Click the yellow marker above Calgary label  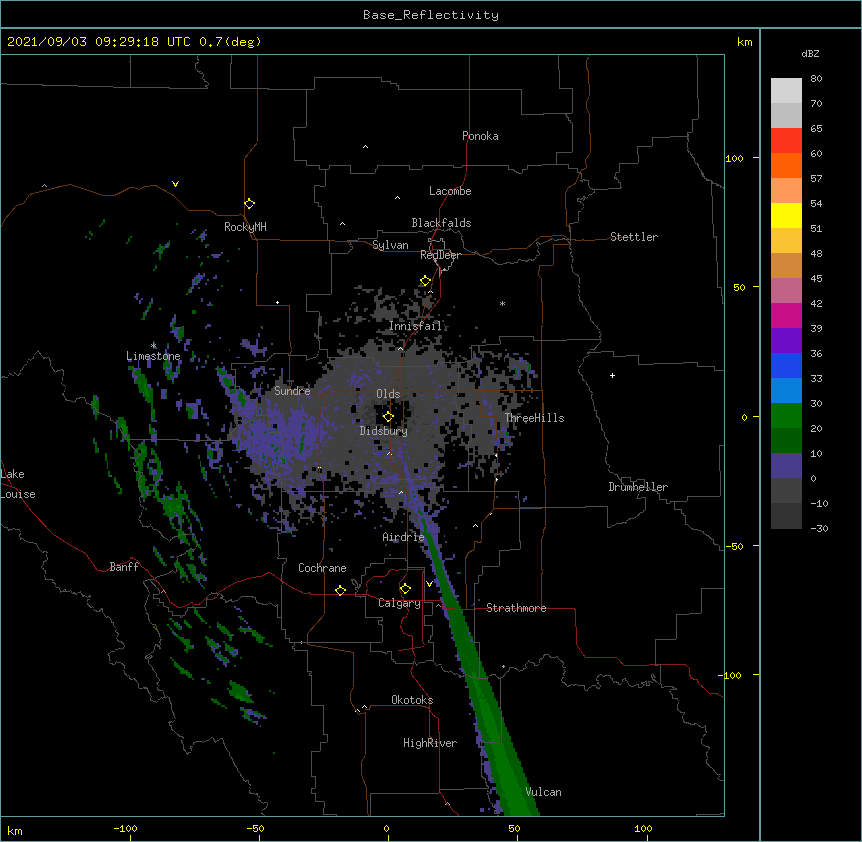click(x=405, y=589)
